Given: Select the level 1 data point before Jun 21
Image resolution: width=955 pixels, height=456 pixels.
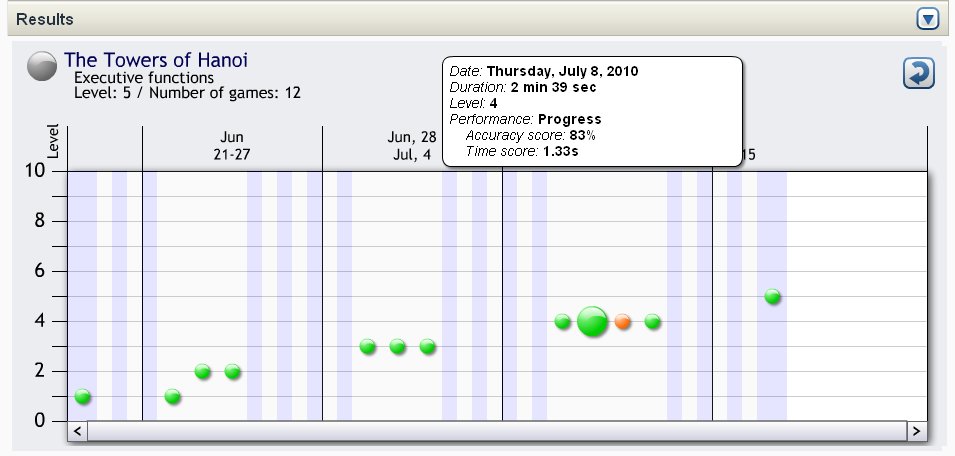Looking at the screenshot, I should click(83, 397).
